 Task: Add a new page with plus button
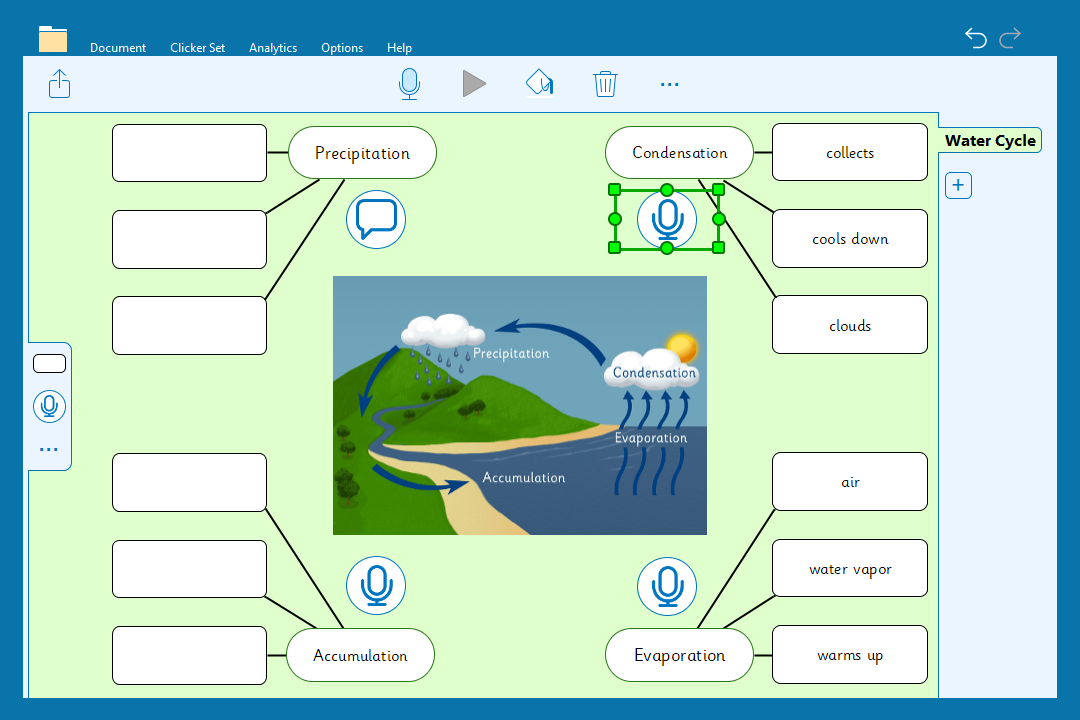pos(958,185)
